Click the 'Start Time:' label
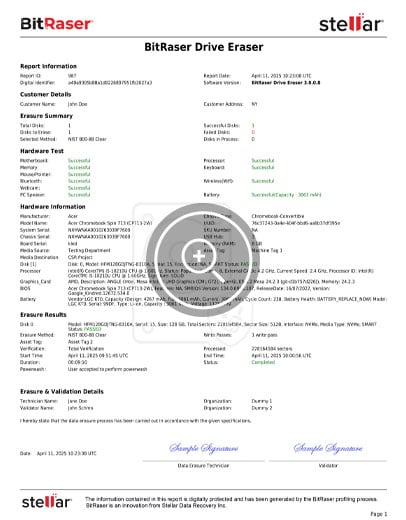The image size is (406, 520). pyautogui.click(x=31, y=356)
